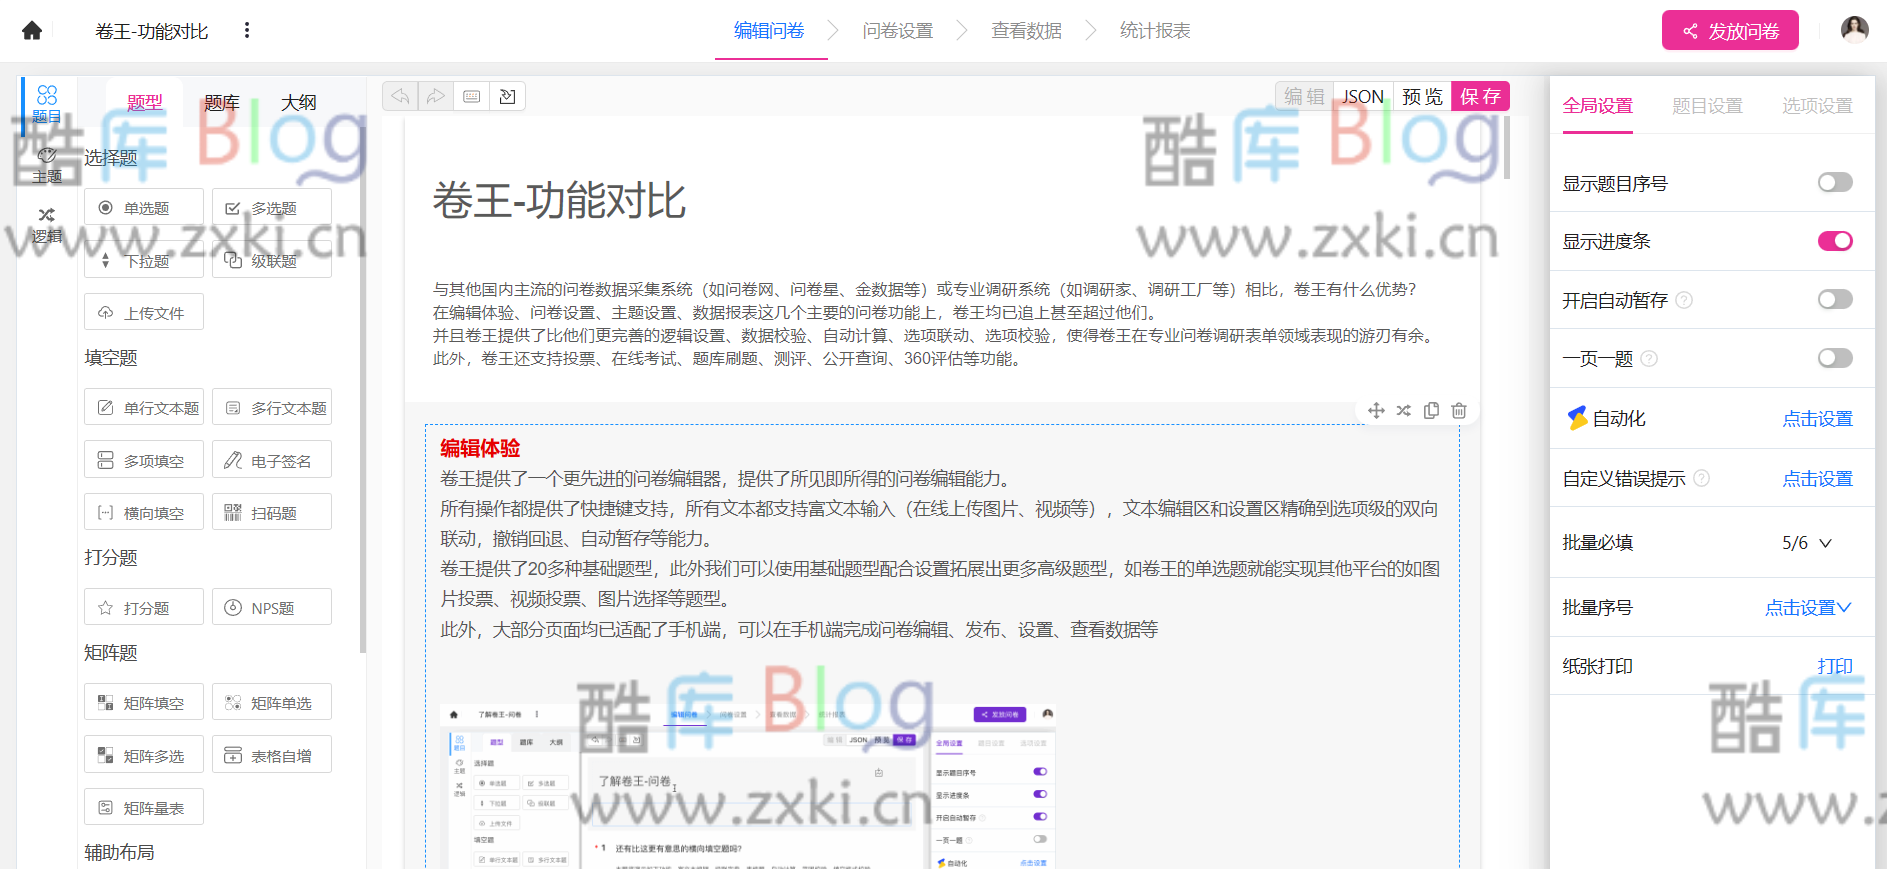
Task: Click the move handle icon on the question block
Action: 1376,411
